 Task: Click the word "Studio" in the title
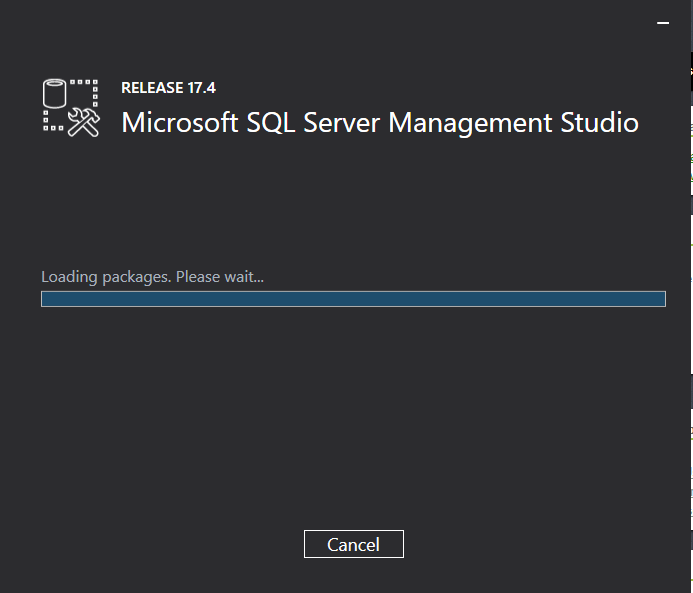[x=599, y=122]
